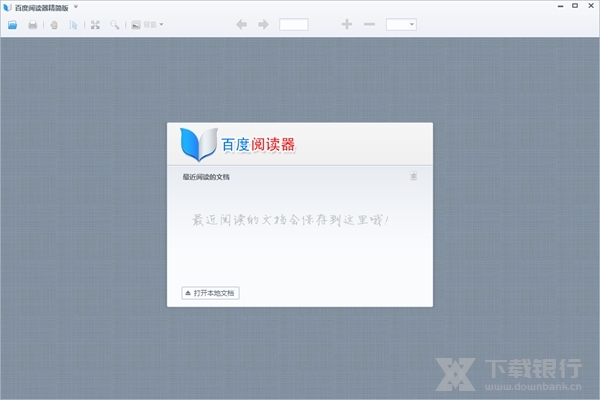Viewport: 600px width, 400px height.
Task: Click the 最近阅读的文档 heading
Action: point(206,177)
